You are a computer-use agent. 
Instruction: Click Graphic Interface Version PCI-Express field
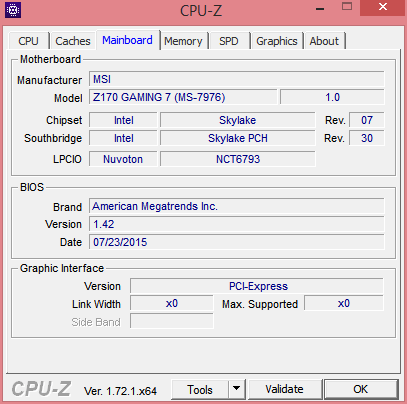257,286
